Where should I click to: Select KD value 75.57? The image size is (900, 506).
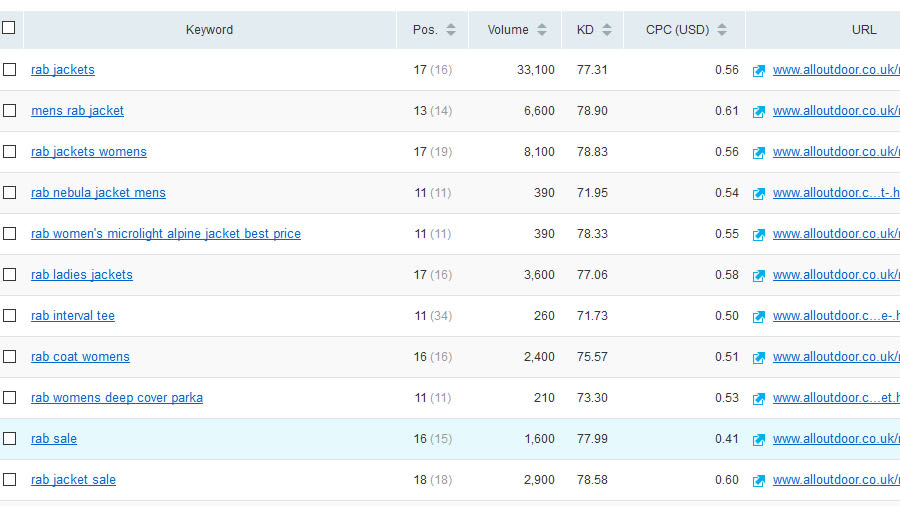tap(592, 356)
